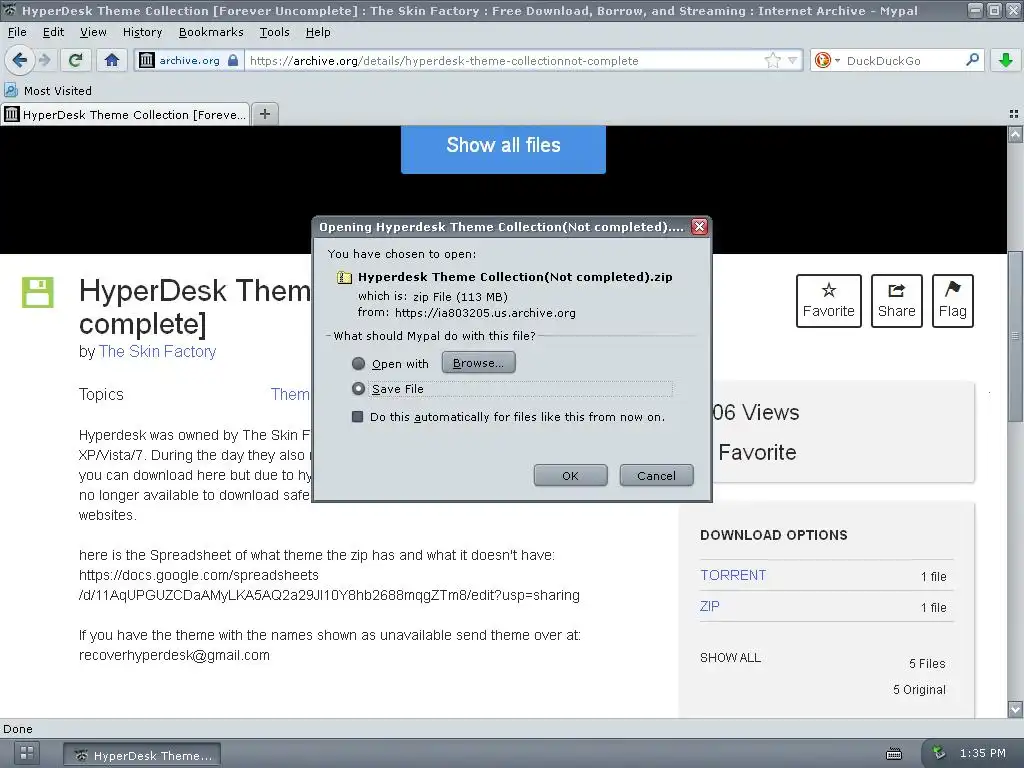Go back using the back arrow button

click(x=20, y=60)
